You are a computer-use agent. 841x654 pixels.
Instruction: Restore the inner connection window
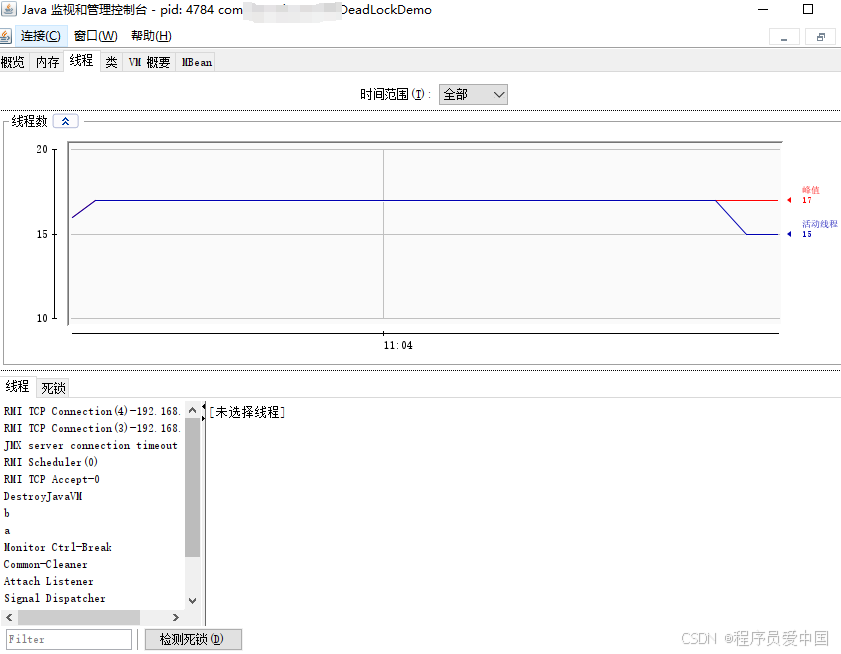[x=820, y=37]
